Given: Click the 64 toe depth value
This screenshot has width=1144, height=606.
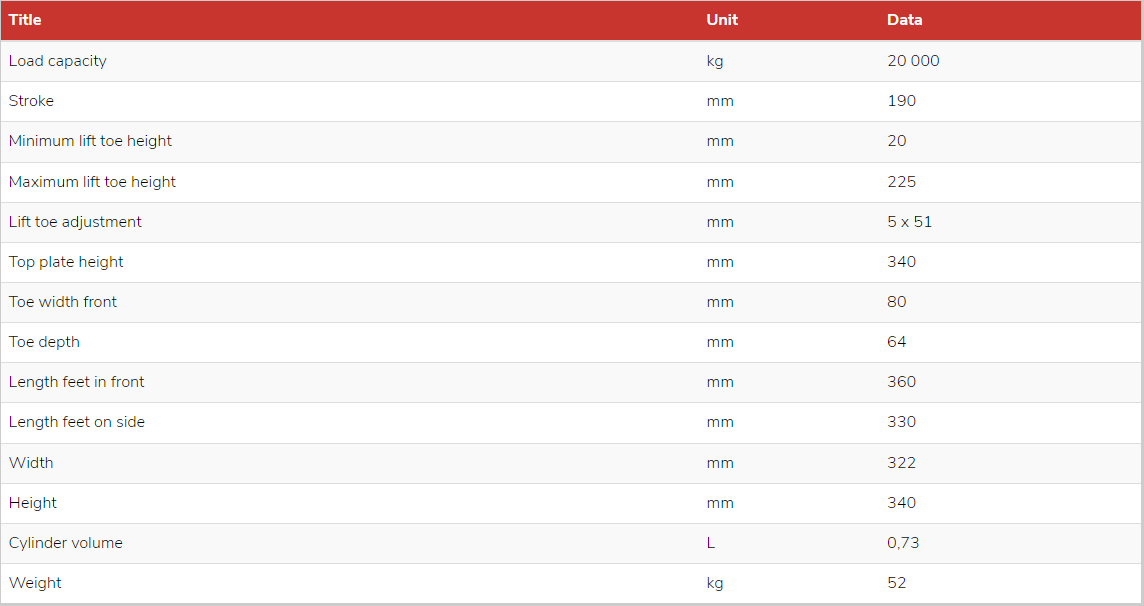Looking at the screenshot, I should (x=897, y=342).
